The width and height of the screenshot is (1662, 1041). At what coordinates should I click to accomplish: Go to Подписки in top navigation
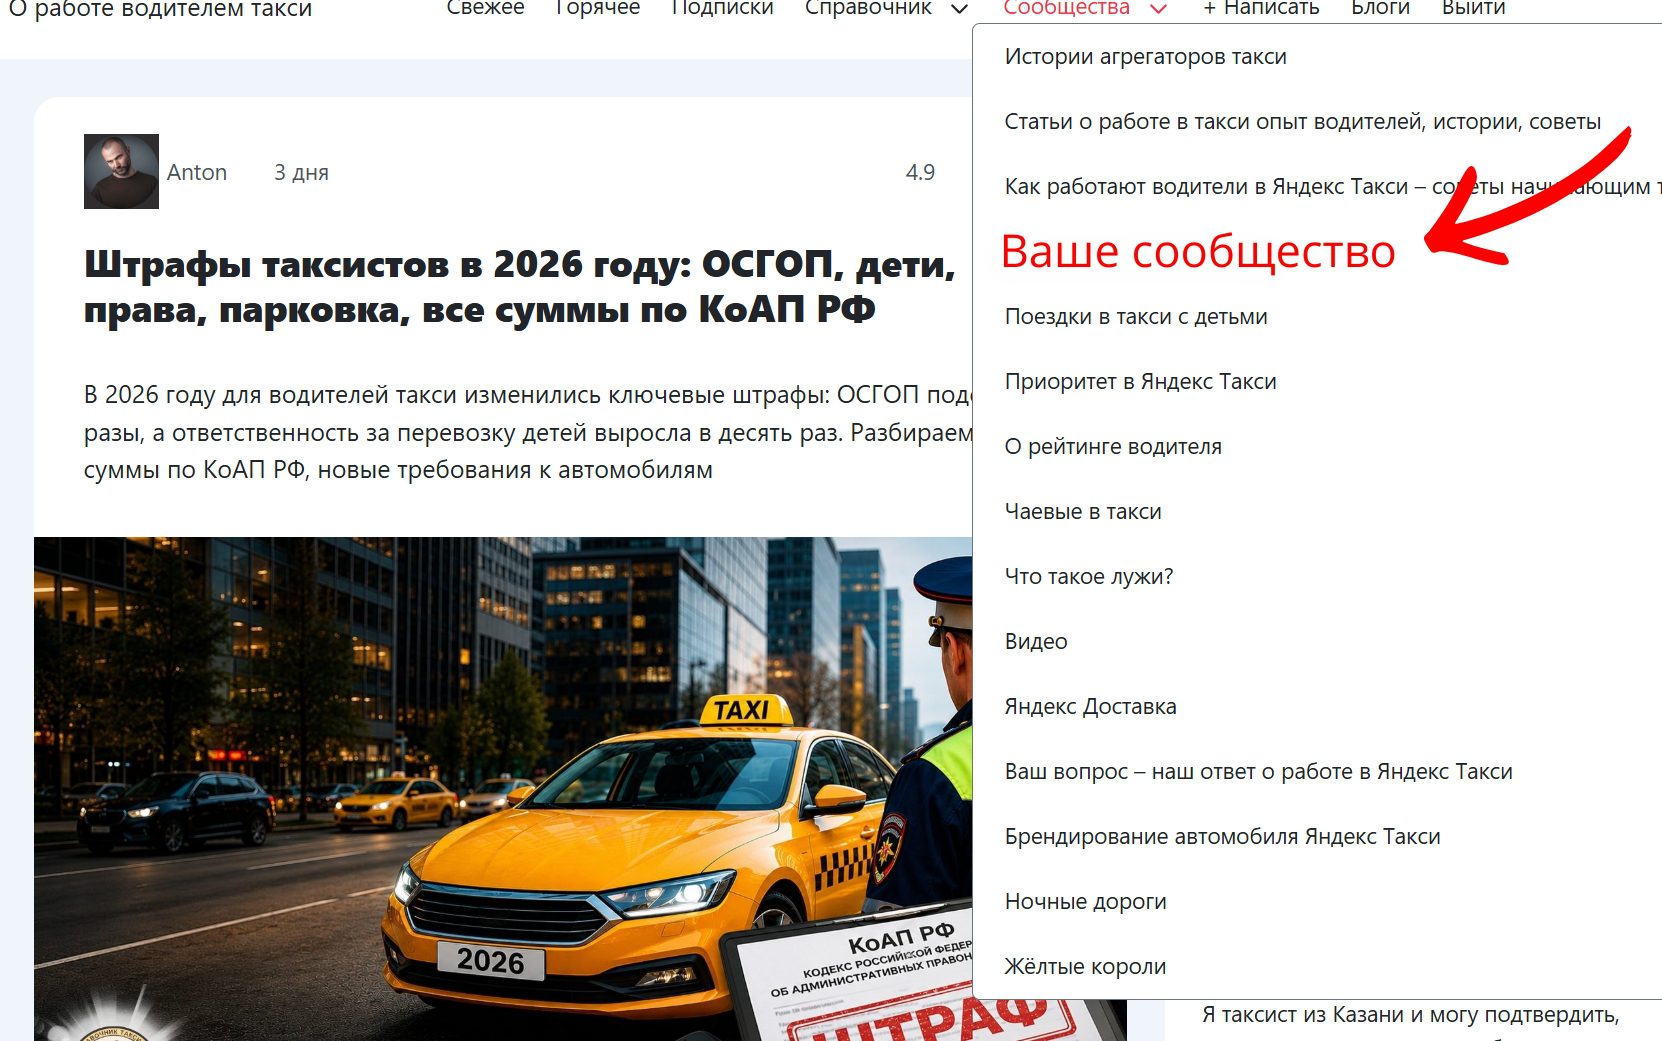[x=722, y=8]
